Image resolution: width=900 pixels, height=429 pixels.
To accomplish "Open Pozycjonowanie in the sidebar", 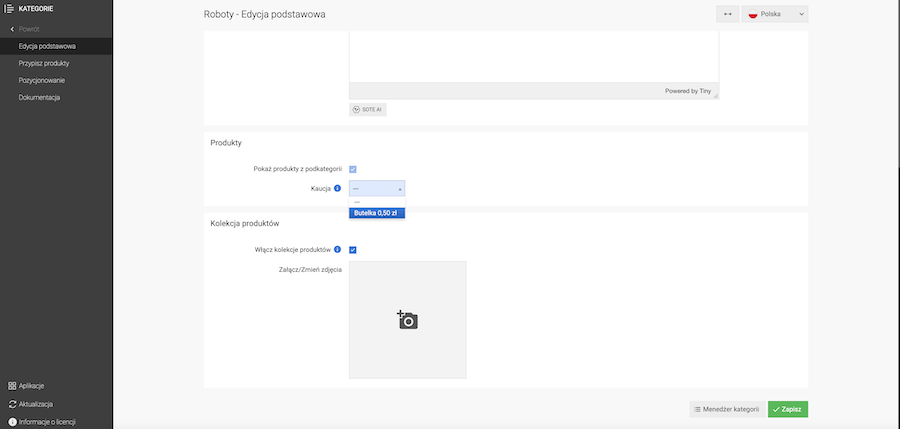I will click(42, 80).
